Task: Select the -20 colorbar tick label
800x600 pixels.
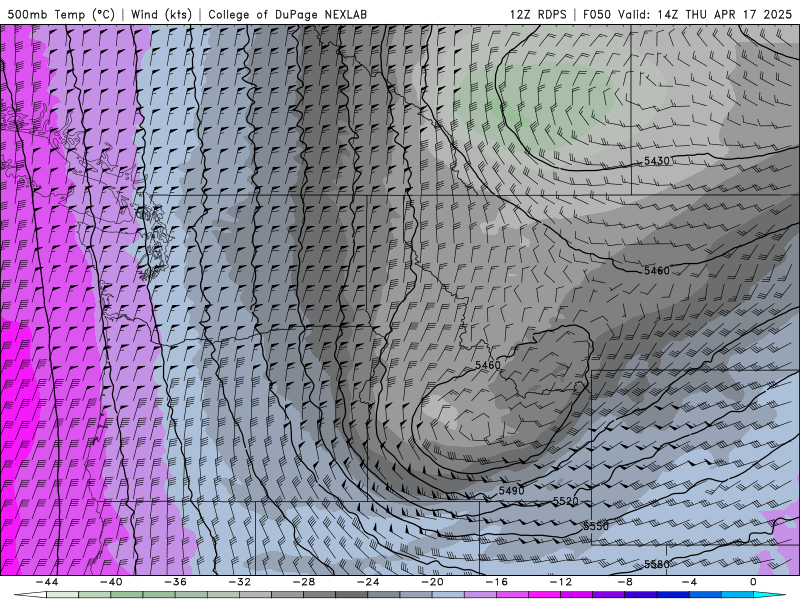Action: point(432,582)
